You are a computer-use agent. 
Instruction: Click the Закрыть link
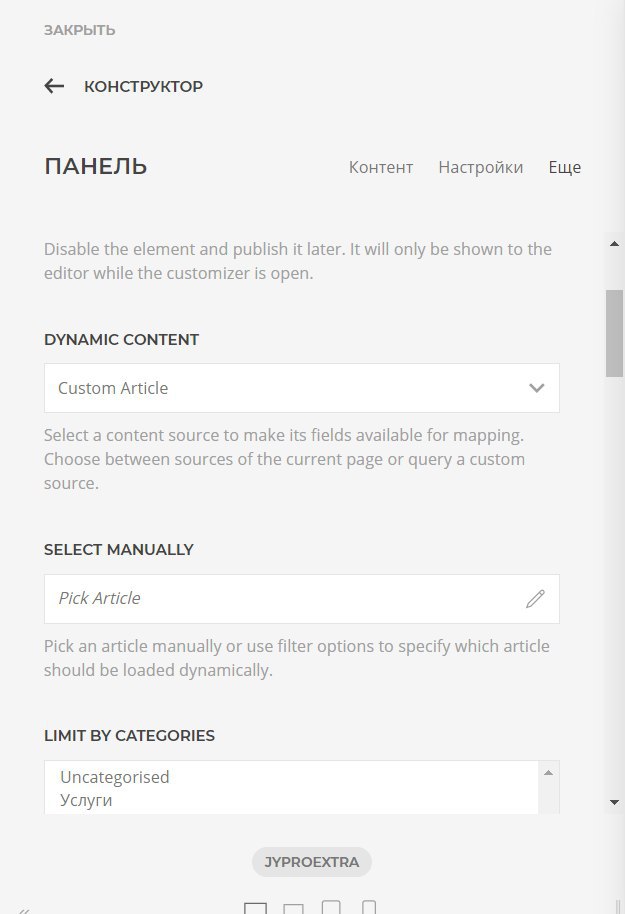point(79,30)
